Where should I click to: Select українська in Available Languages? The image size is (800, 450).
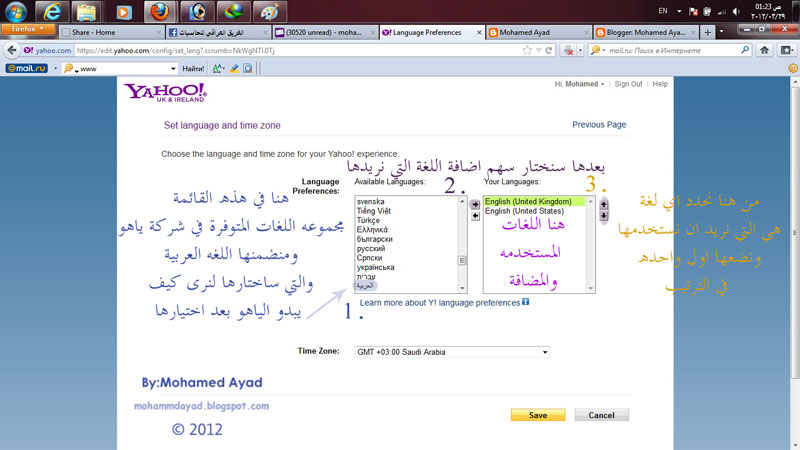tap(376, 267)
